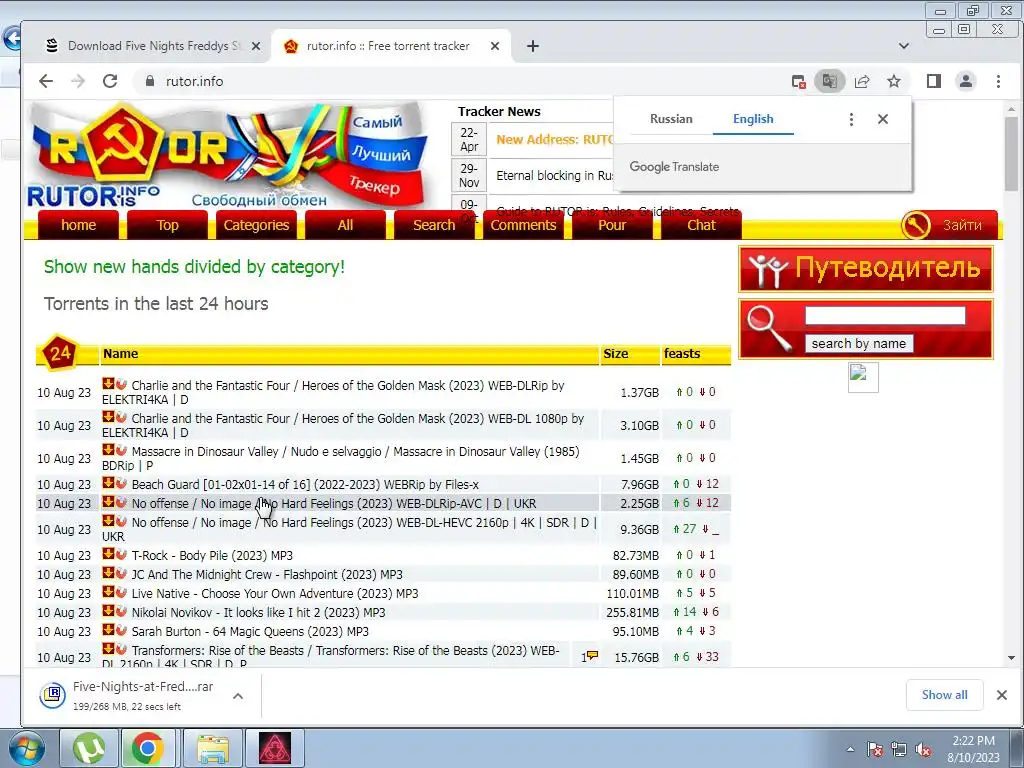Viewport: 1024px width, 768px height.
Task: Open the home menu item
Action: click(x=78, y=225)
